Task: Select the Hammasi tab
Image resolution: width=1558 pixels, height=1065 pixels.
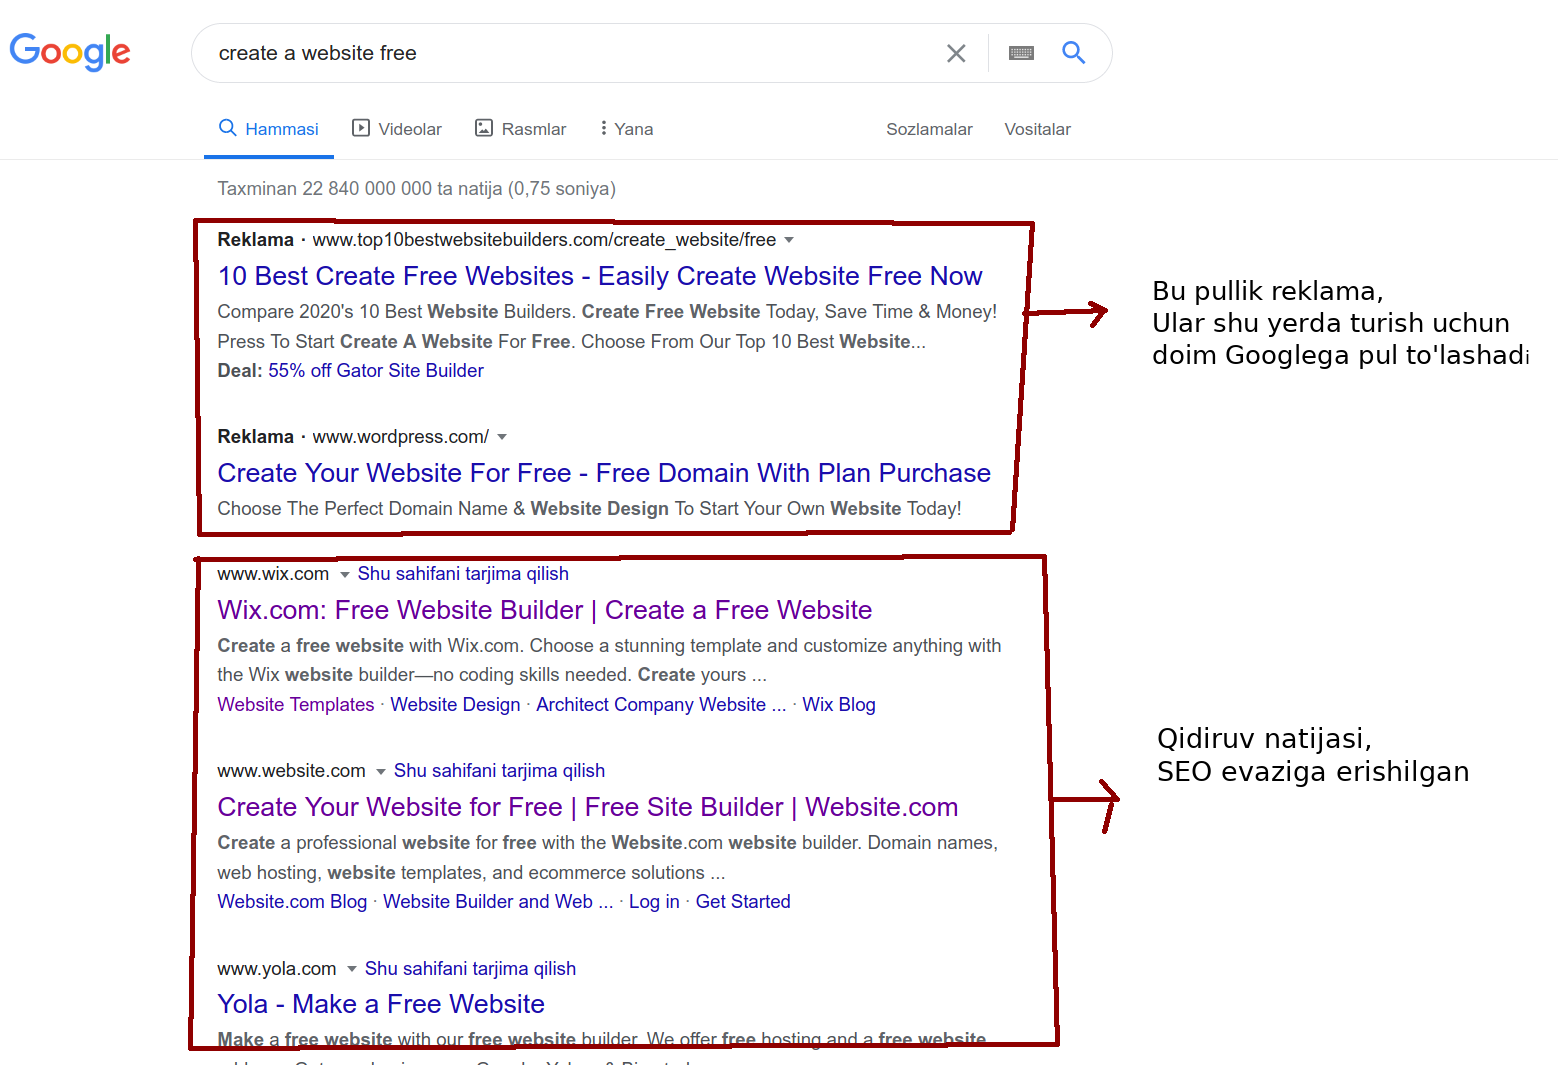Action: (x=269, y=129)
